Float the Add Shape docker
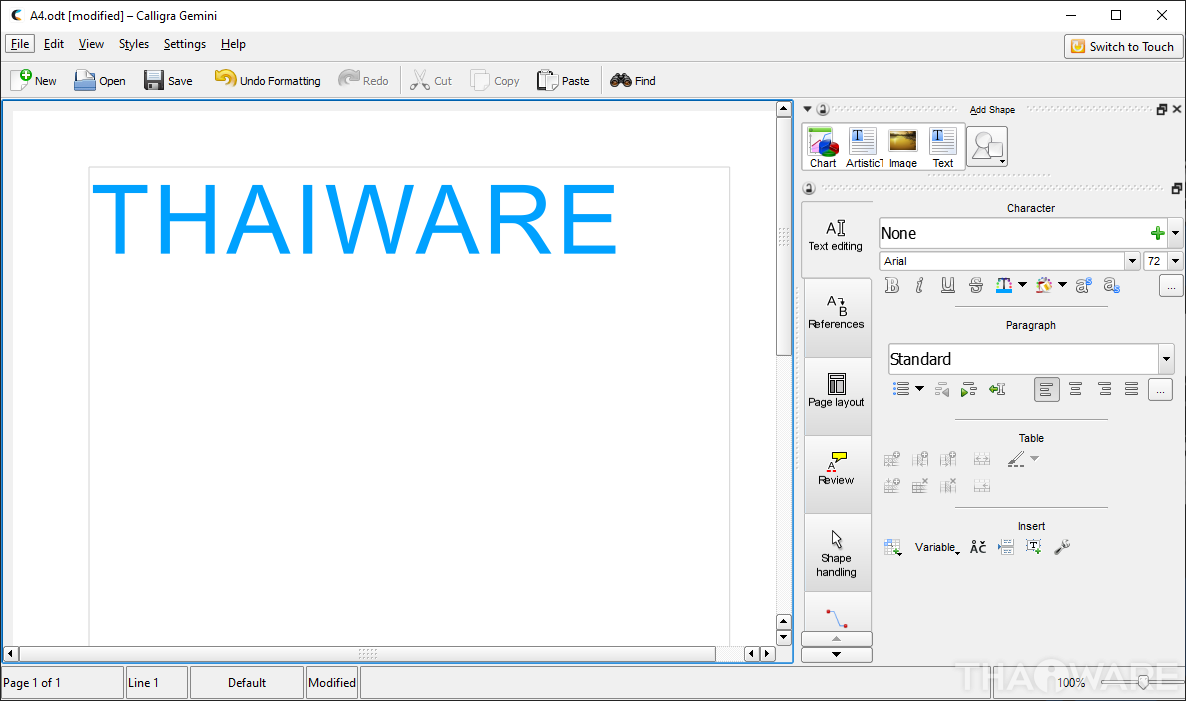1186x701 pixels. 1162,110
